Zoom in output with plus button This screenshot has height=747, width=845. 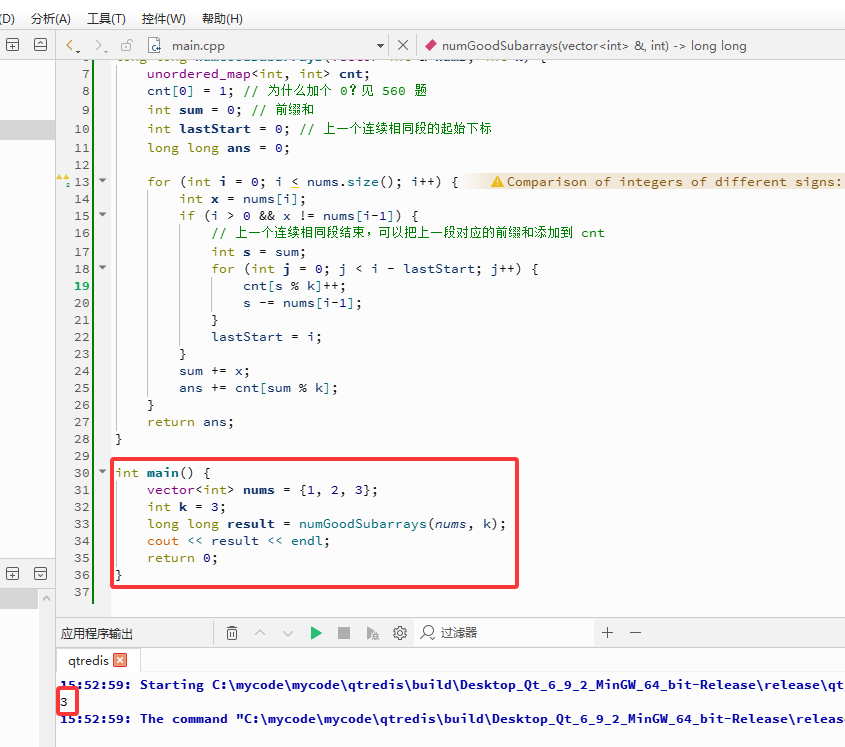607,632
